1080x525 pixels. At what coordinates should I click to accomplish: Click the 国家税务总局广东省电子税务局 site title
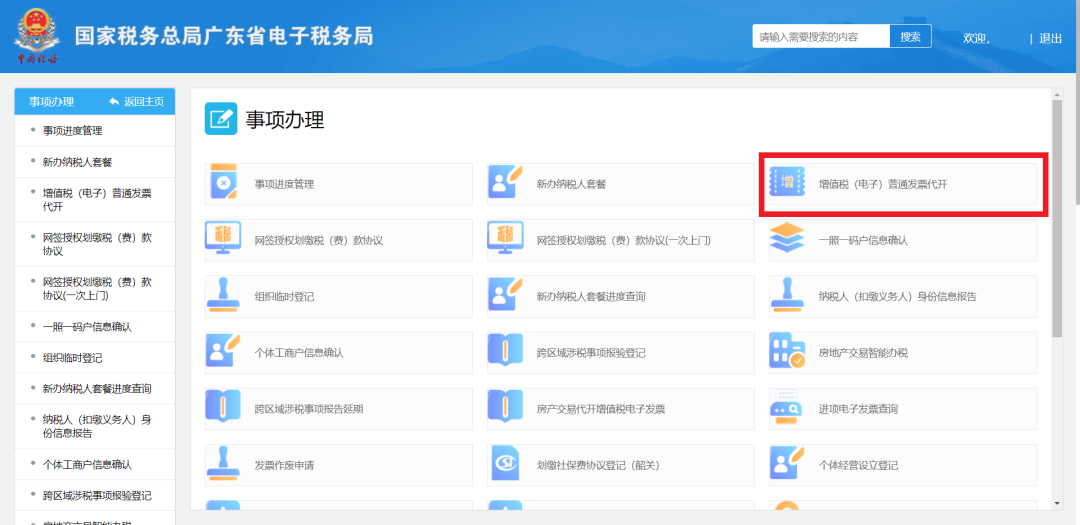click(x=224, y=36)
